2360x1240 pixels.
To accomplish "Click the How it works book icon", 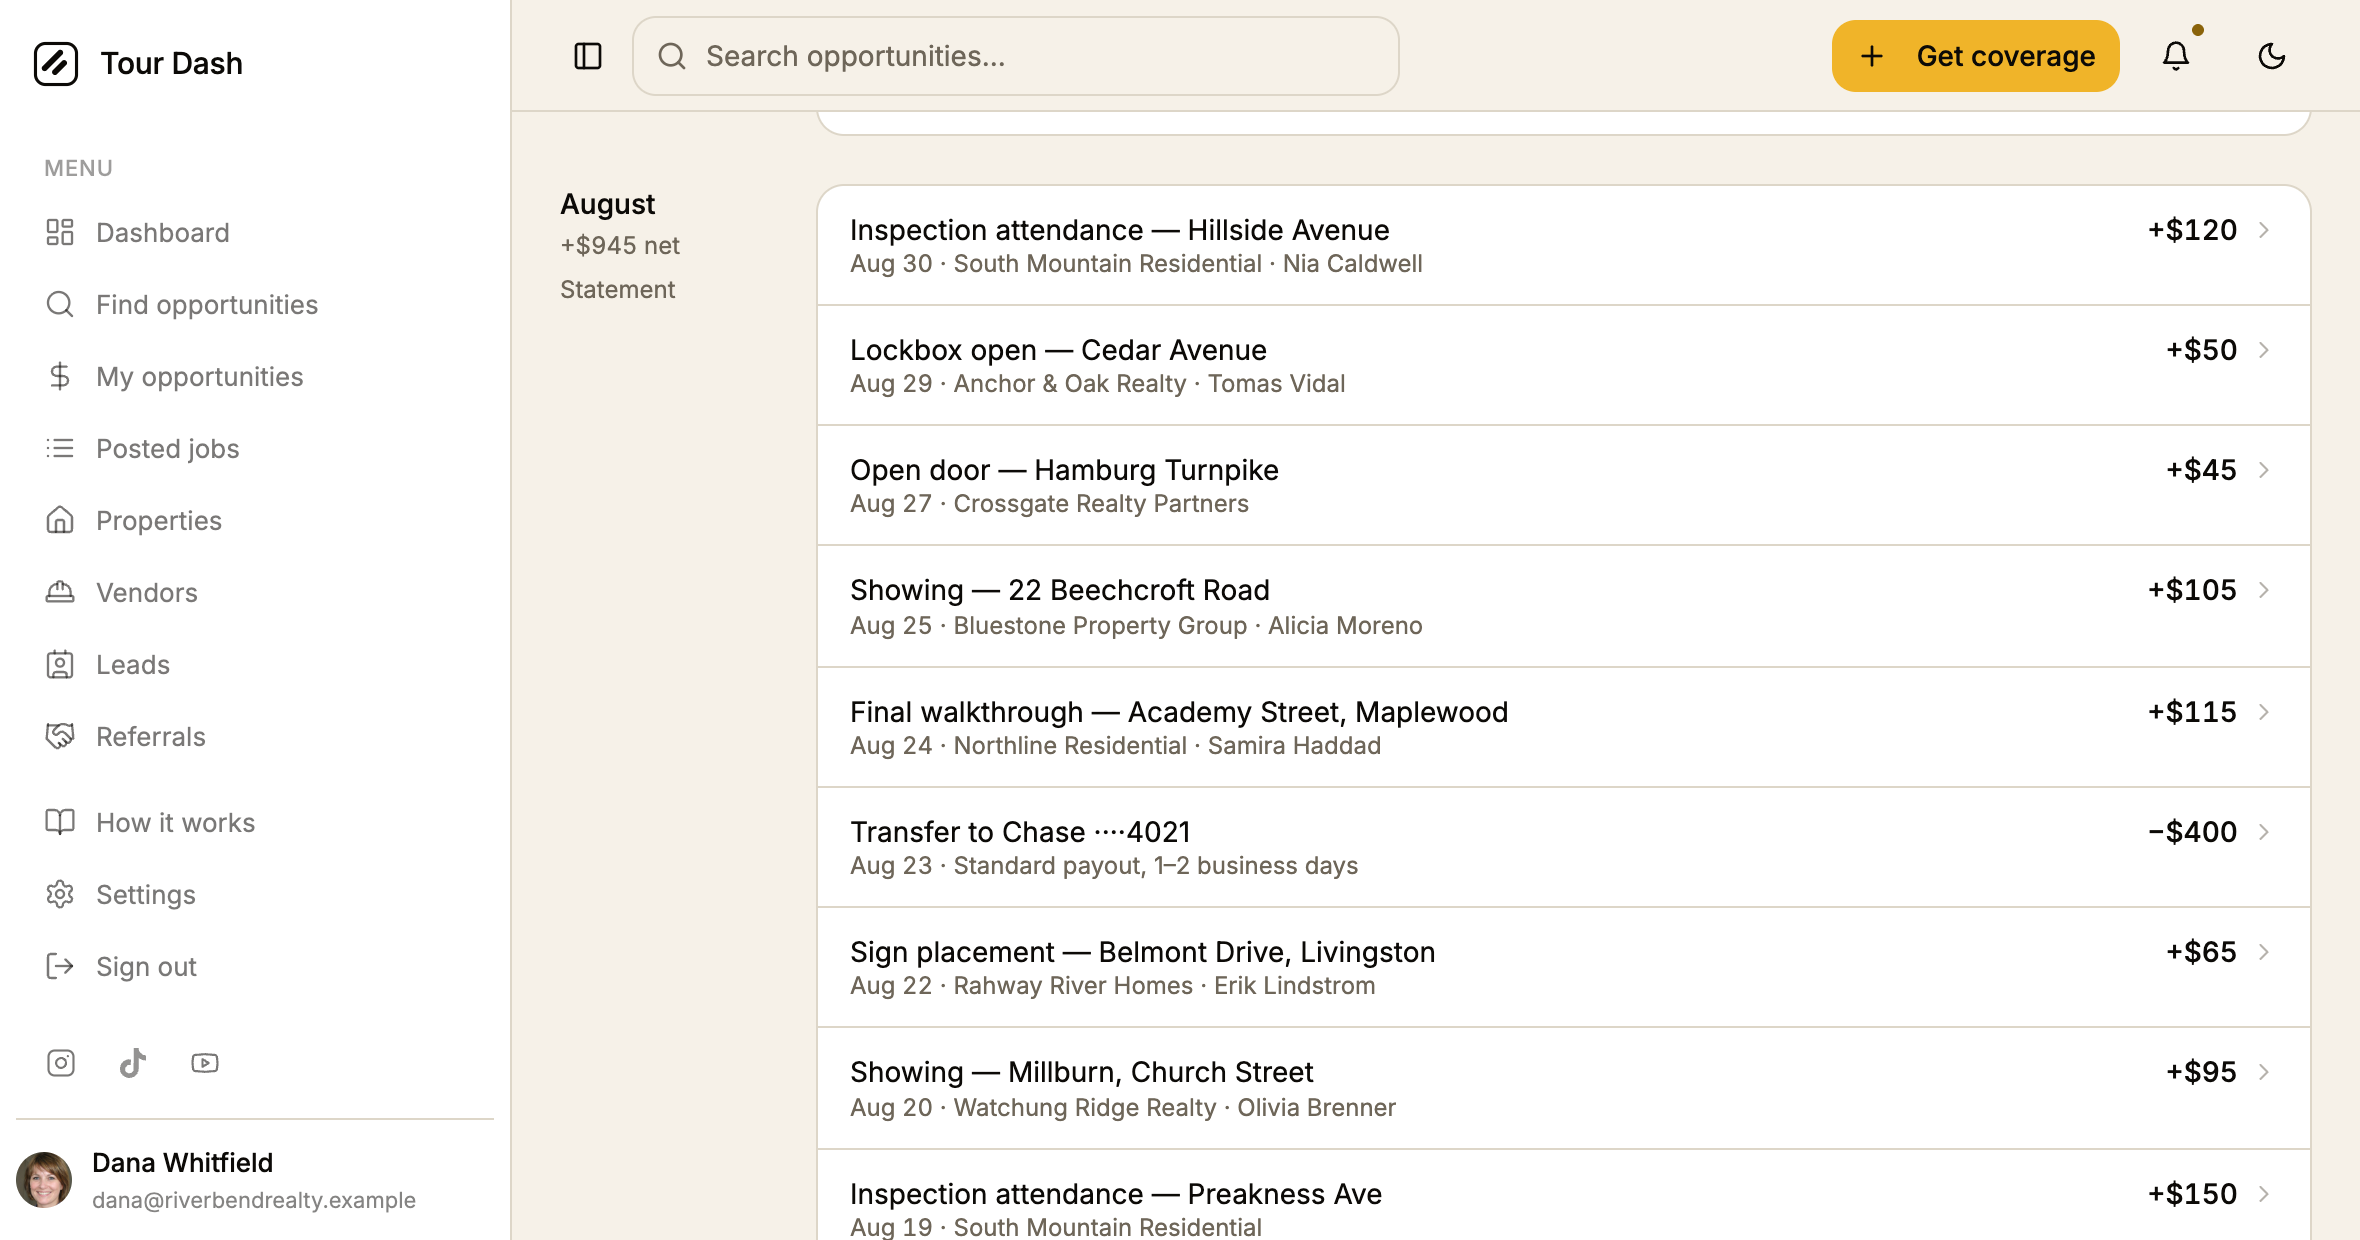I will pos(60,822).
